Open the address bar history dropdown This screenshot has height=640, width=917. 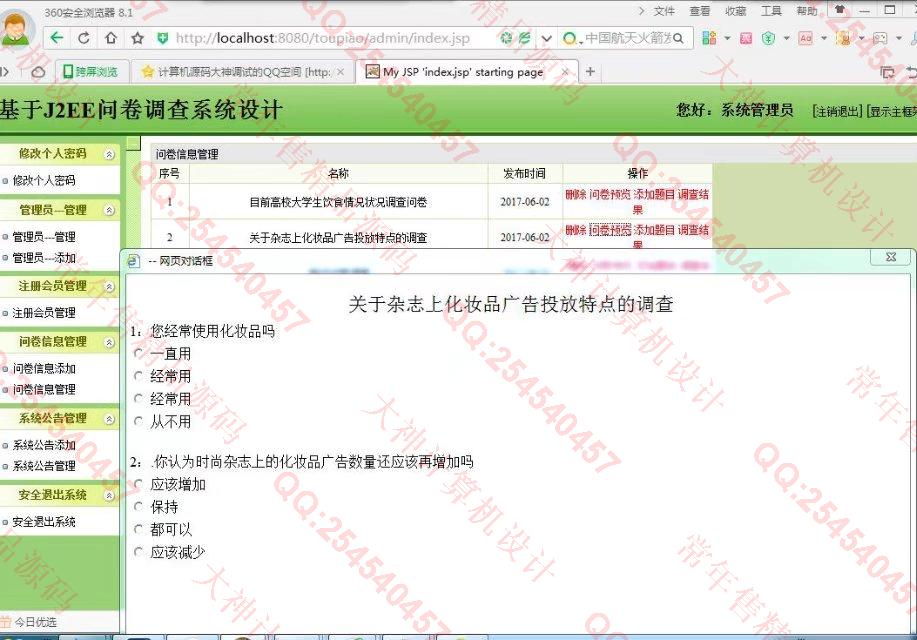pos(546,39)
